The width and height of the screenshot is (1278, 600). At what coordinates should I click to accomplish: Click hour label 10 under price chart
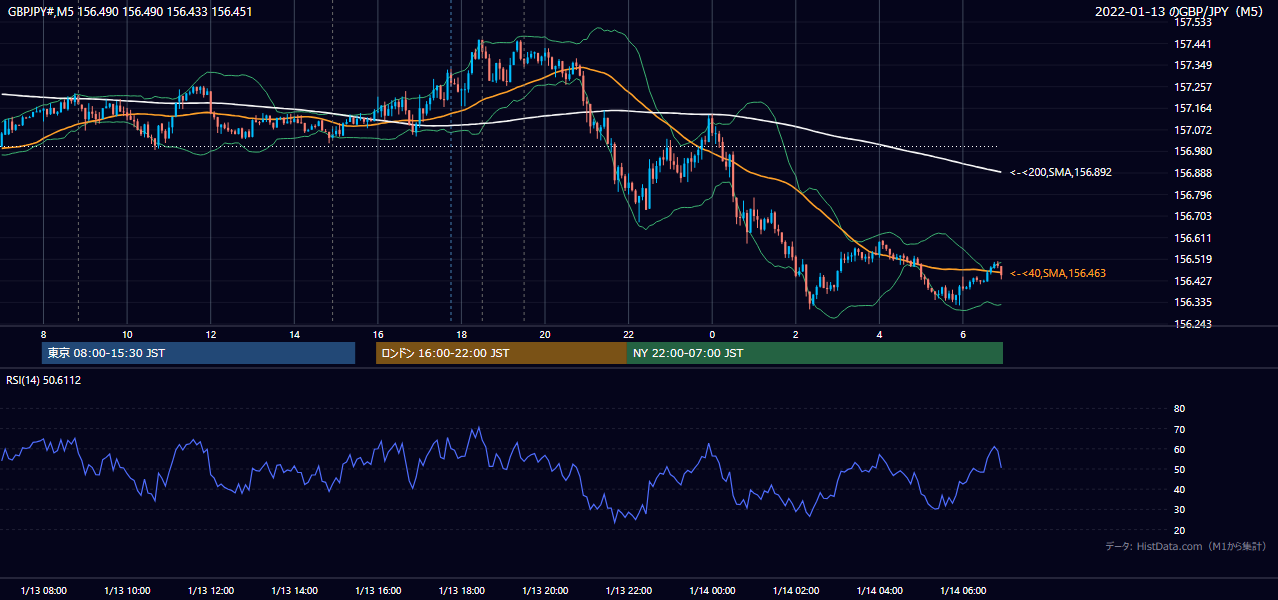coord(127,334)
